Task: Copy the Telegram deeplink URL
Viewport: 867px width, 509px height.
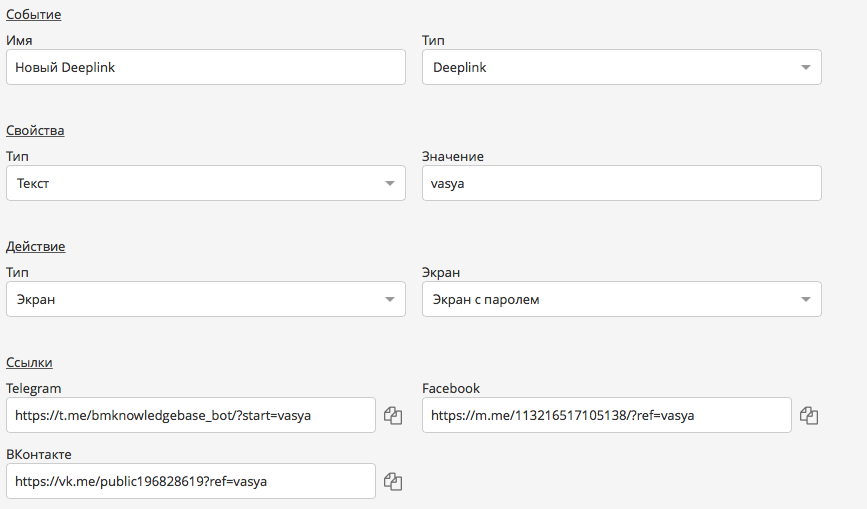Action: click(x=393, y=415)
